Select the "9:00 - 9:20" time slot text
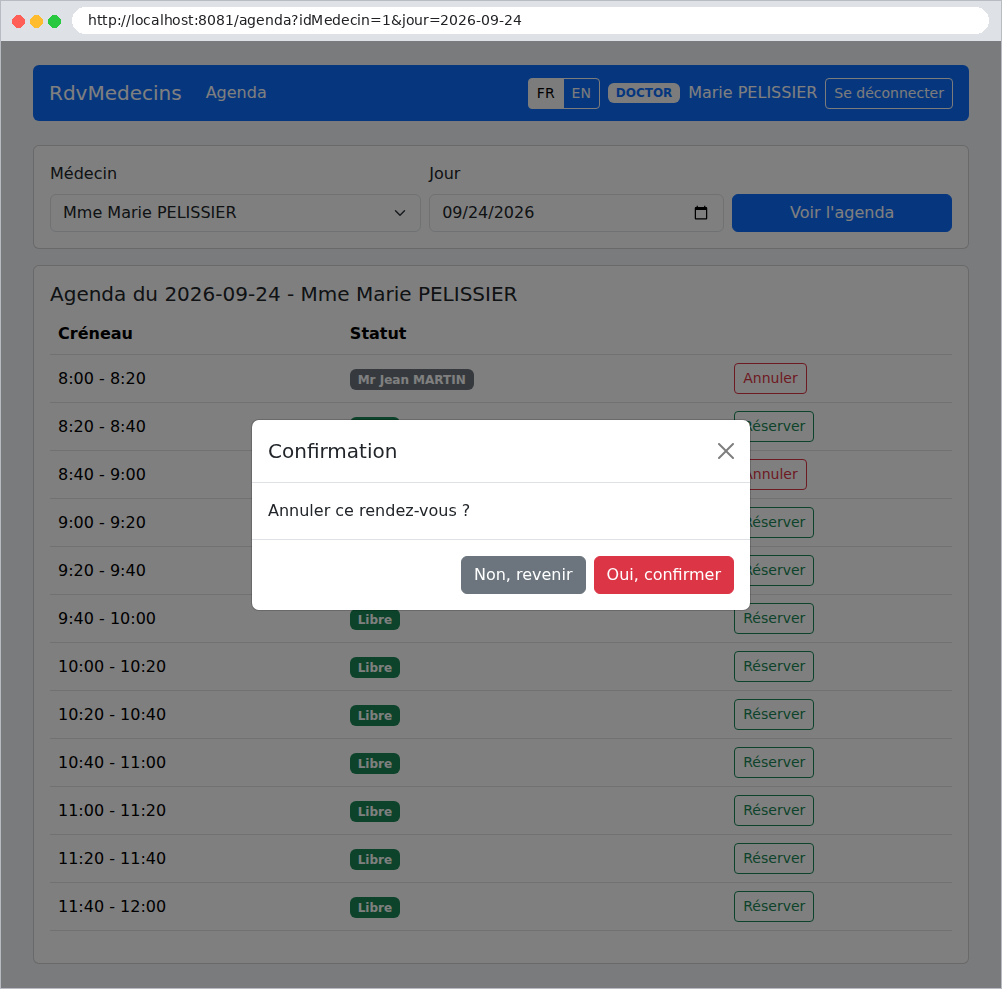Image resolution: width=1002 pixels, height=989 pixels. click(102, 522)
